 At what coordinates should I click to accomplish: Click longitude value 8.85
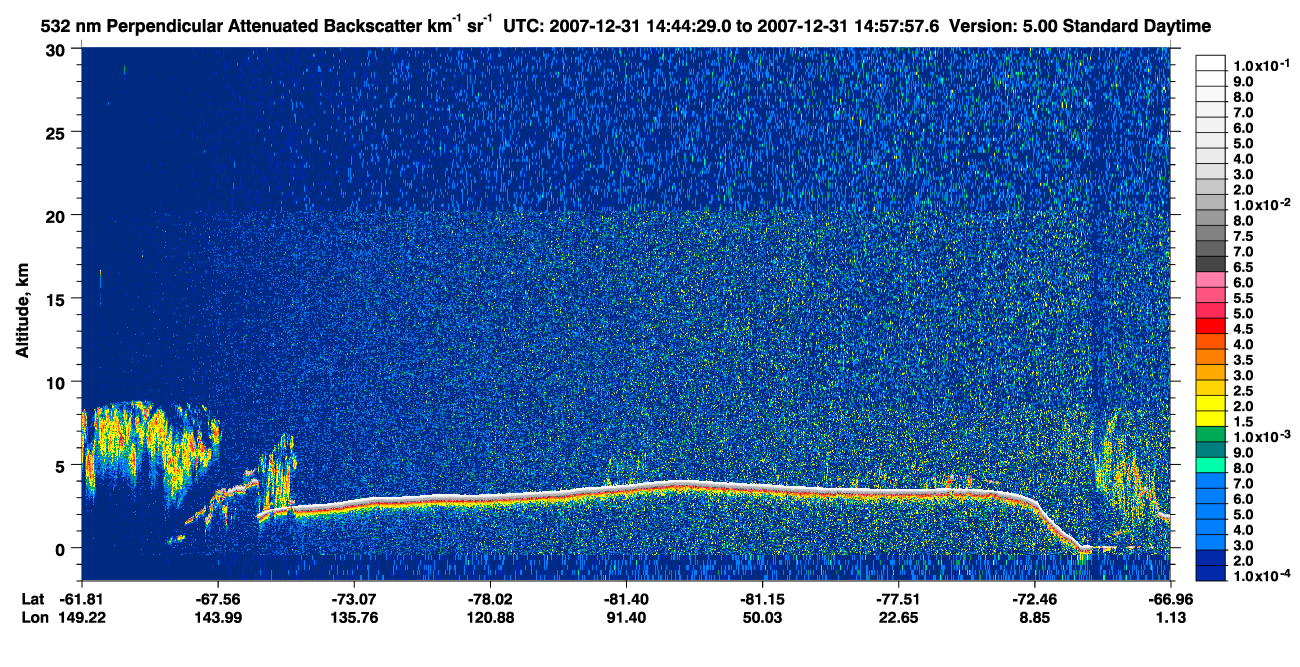coord(1034,618)
